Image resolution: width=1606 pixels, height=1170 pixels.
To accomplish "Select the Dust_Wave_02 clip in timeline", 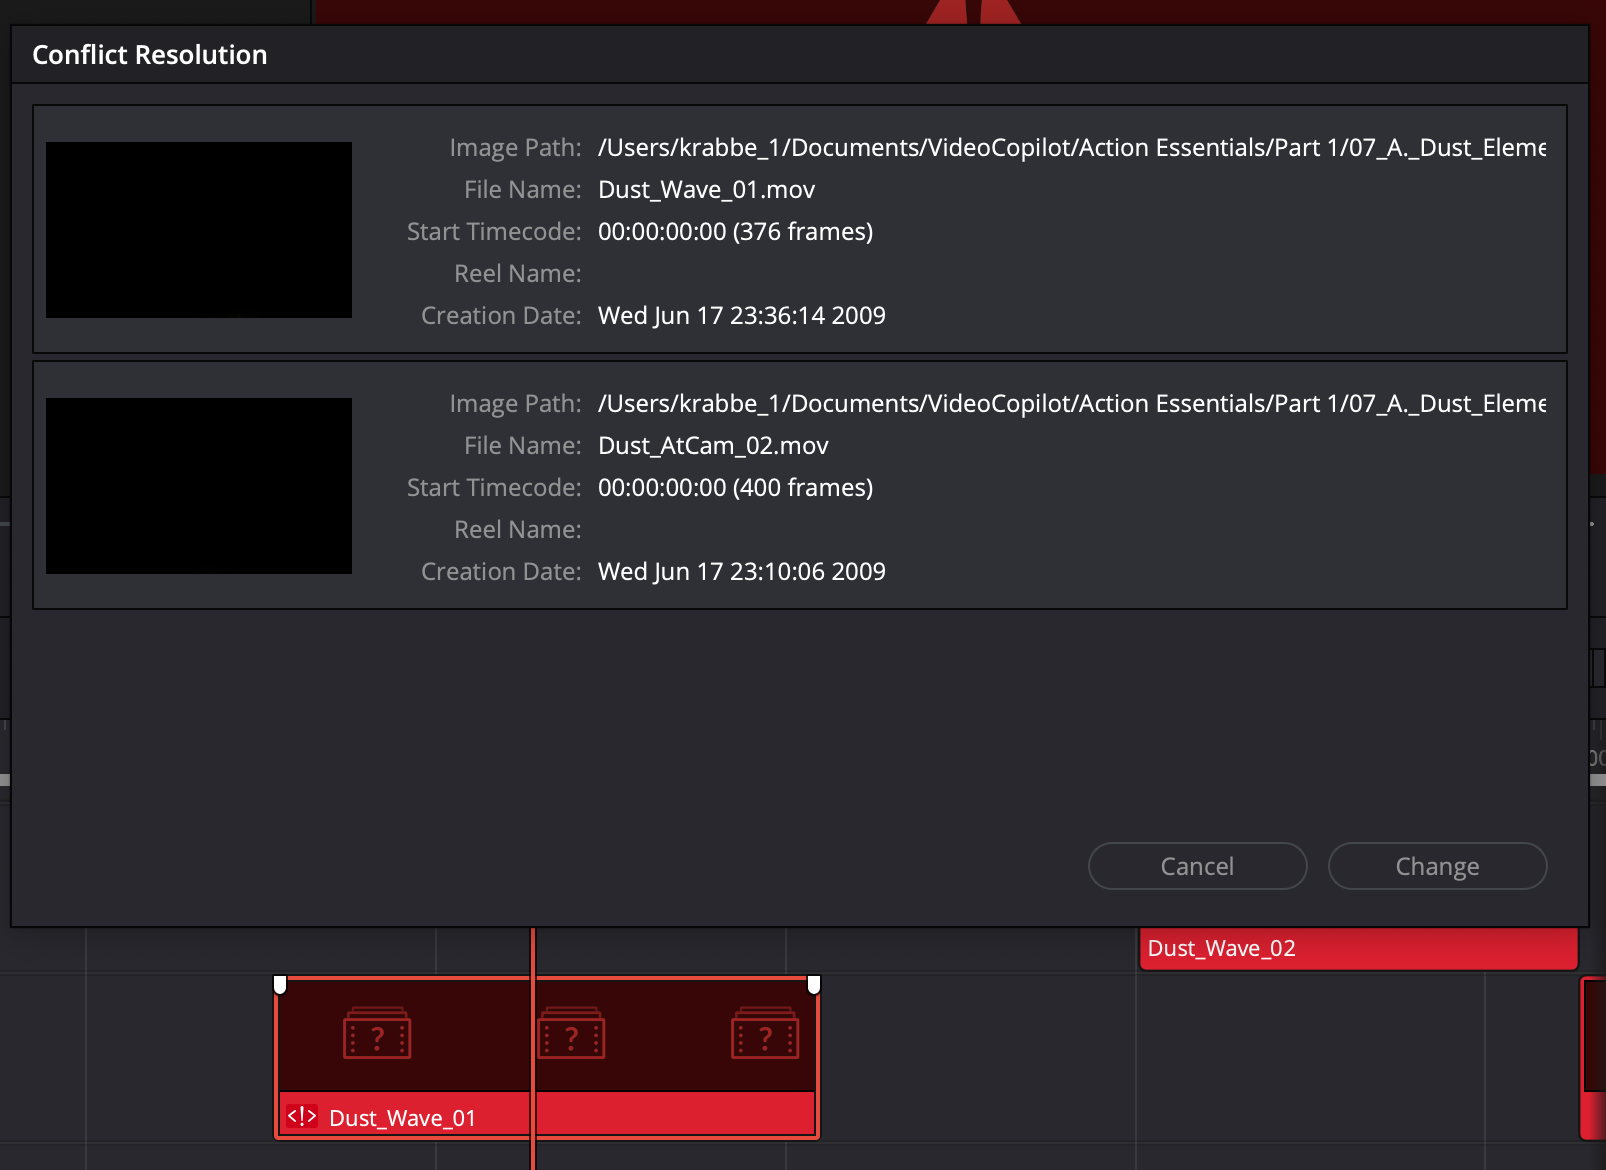I will (1358, 948).
